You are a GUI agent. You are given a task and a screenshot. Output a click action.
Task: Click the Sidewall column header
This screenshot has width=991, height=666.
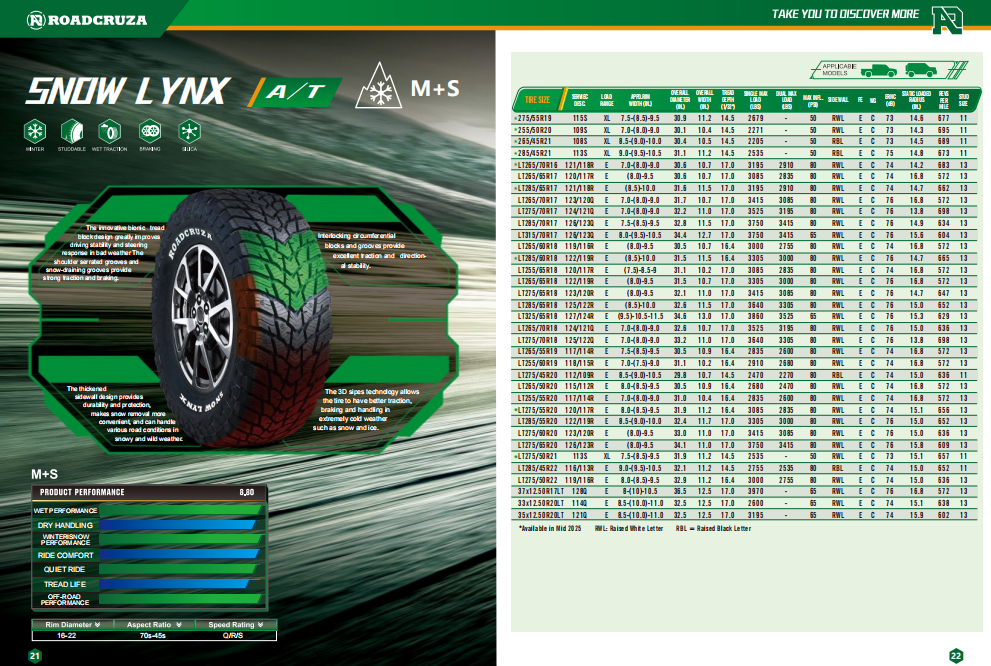click(838, 100)
